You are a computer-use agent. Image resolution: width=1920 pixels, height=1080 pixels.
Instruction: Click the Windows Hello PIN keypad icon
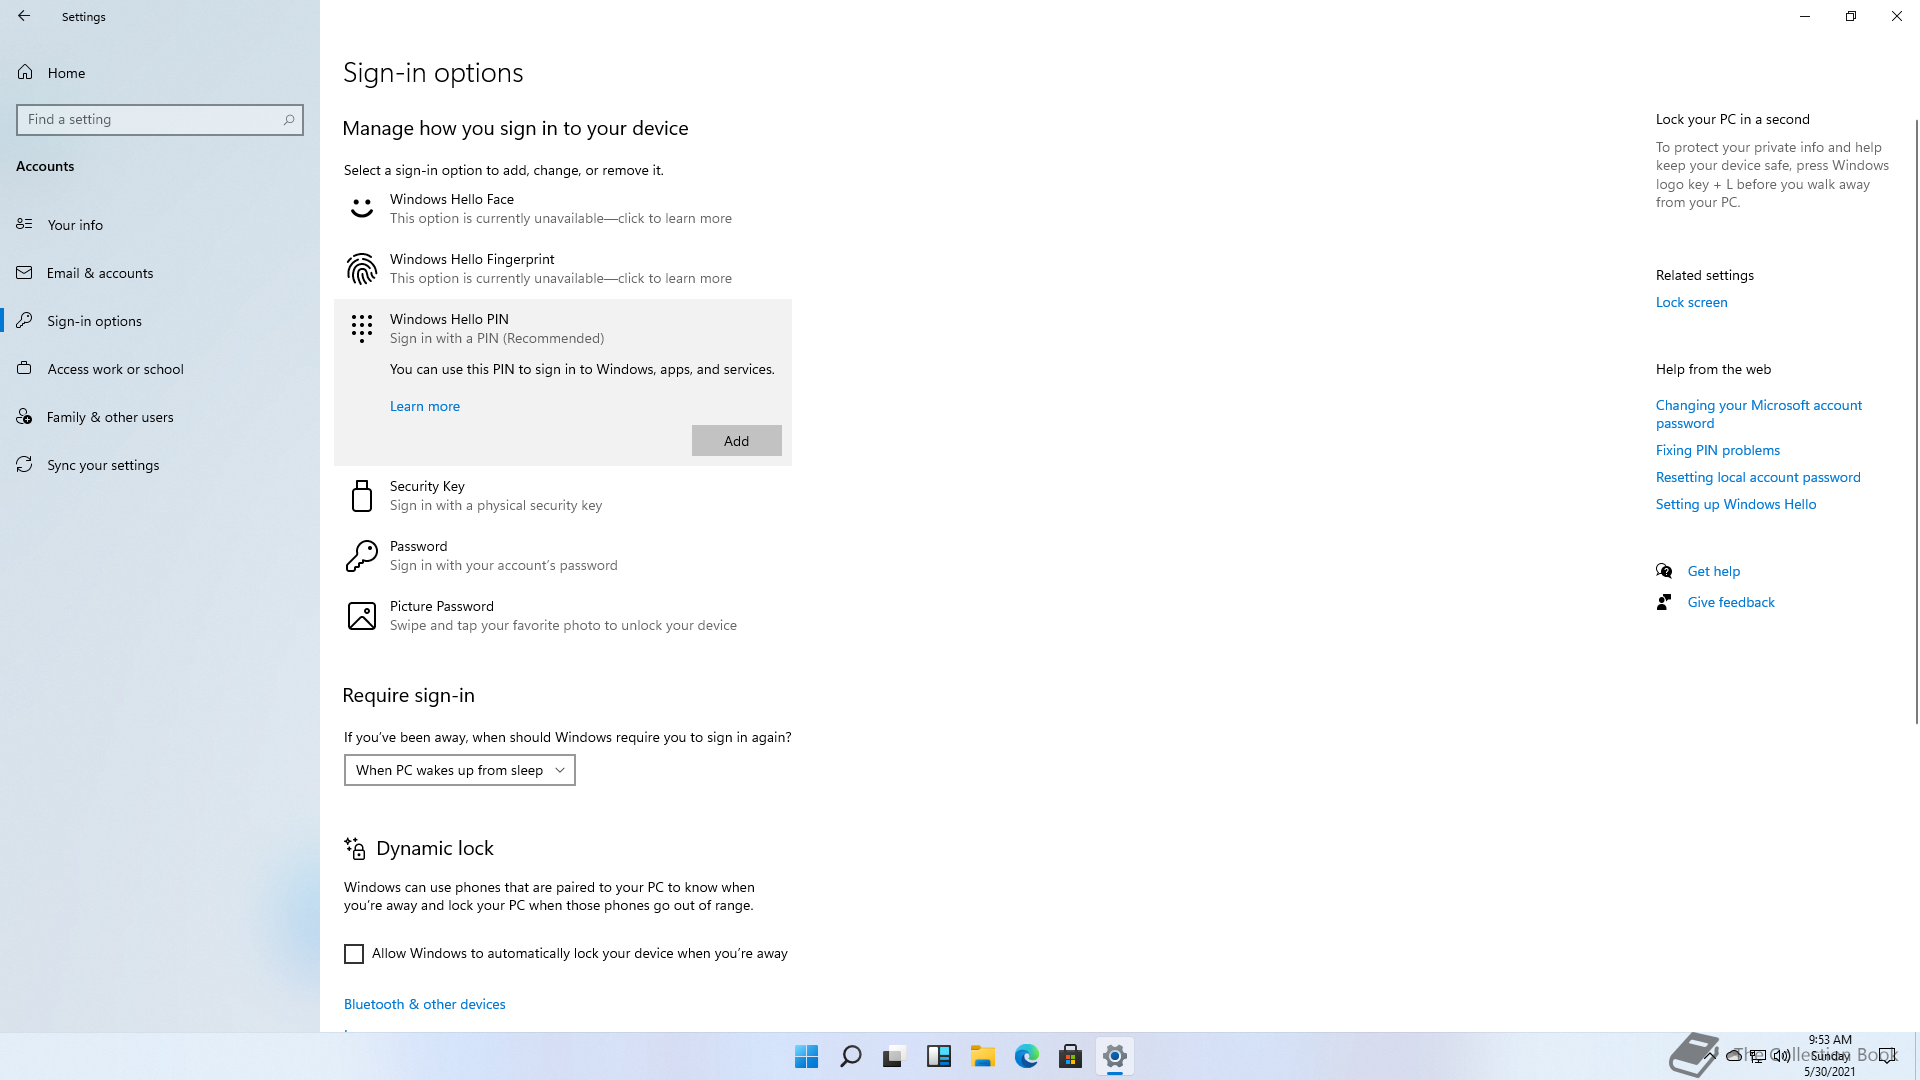pos(361,328)
